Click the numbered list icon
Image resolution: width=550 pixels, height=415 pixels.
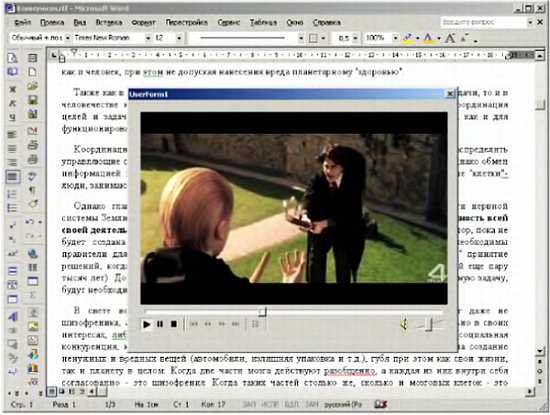(12, 194)
